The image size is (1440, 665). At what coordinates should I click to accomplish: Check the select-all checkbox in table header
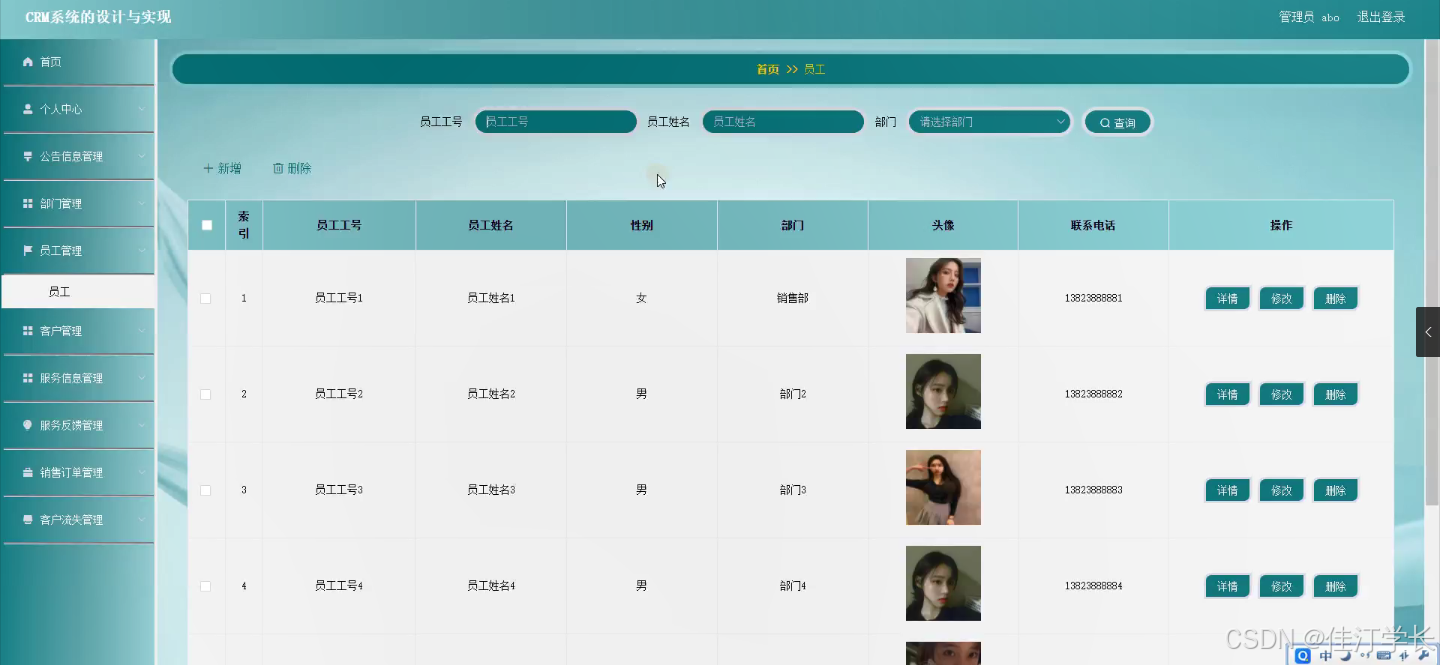click(x=206, y=225)
